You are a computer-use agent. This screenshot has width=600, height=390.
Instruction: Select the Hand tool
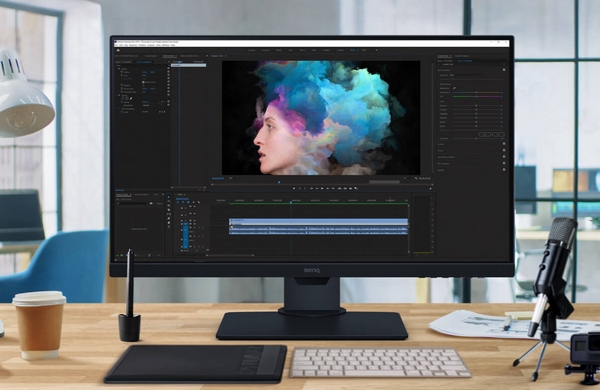click(169, 223)
